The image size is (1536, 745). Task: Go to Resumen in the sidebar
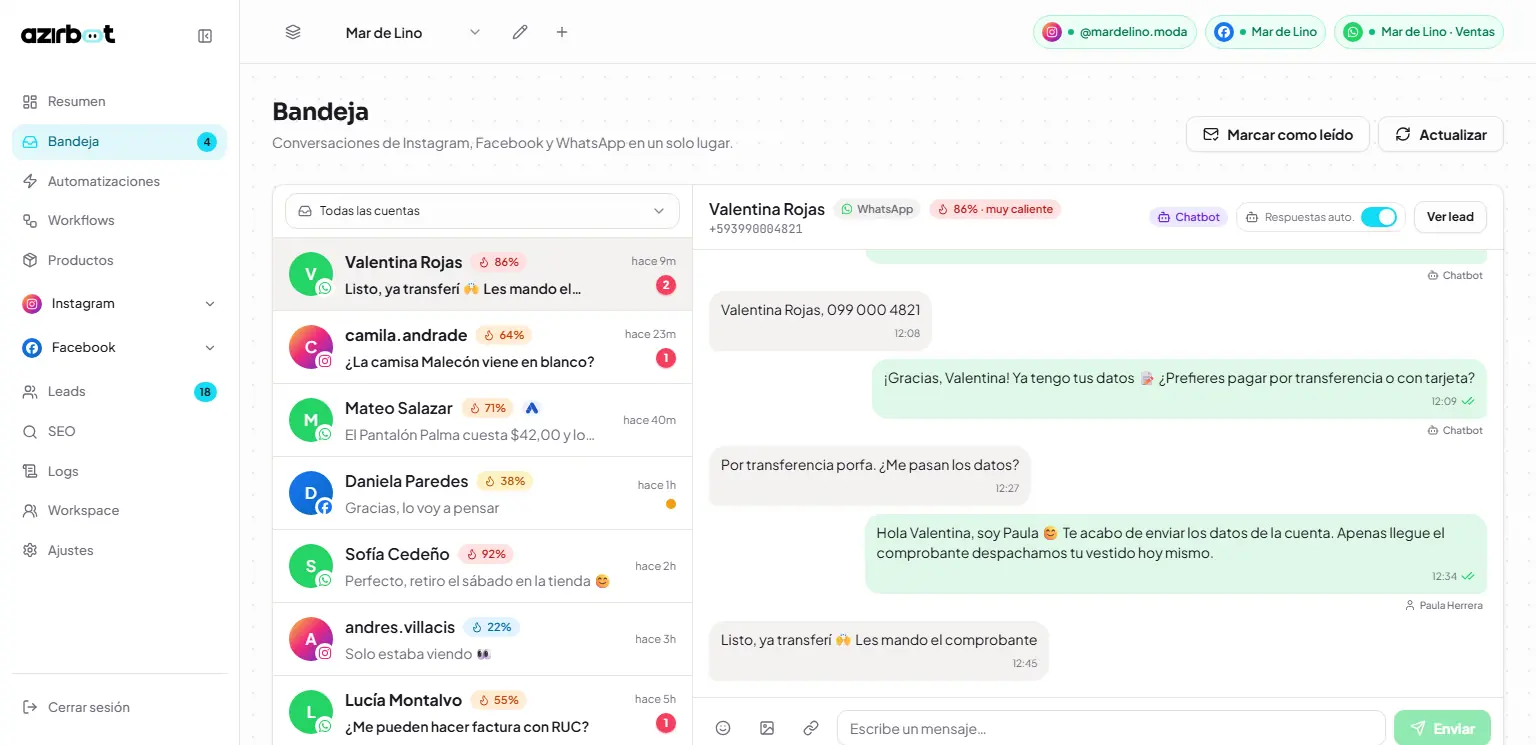pos(120,101)
